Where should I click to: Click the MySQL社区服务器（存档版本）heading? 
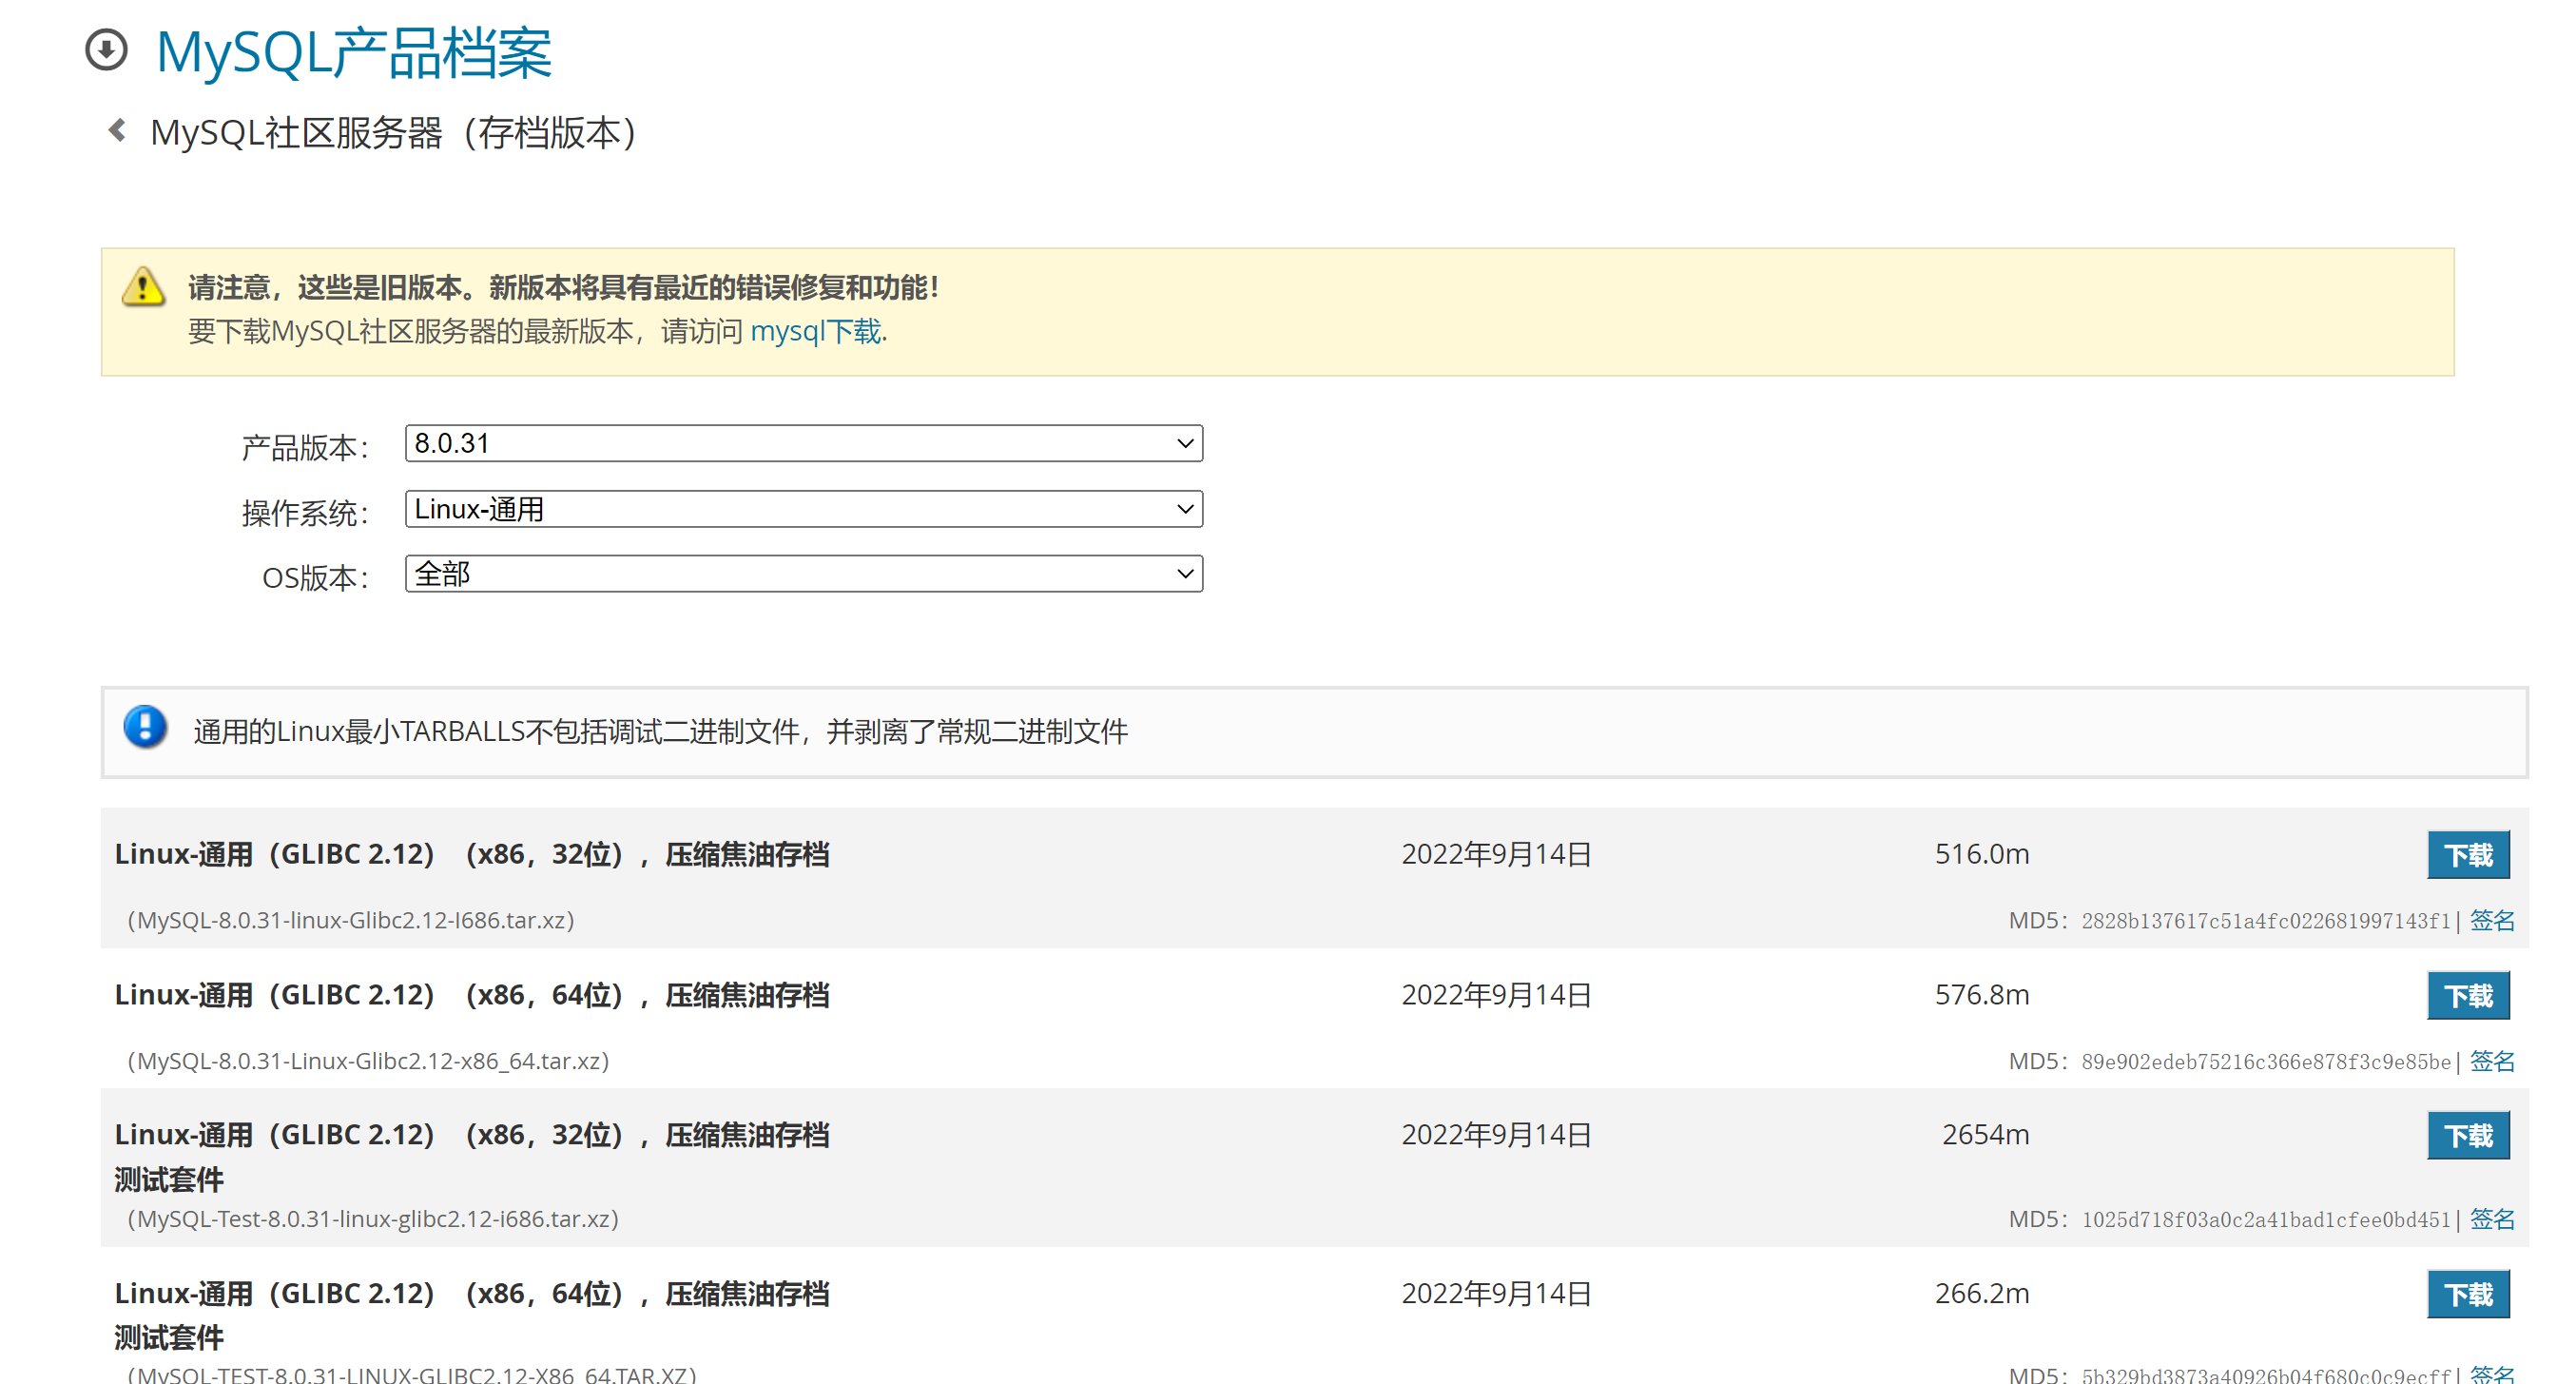coord(395,131)
